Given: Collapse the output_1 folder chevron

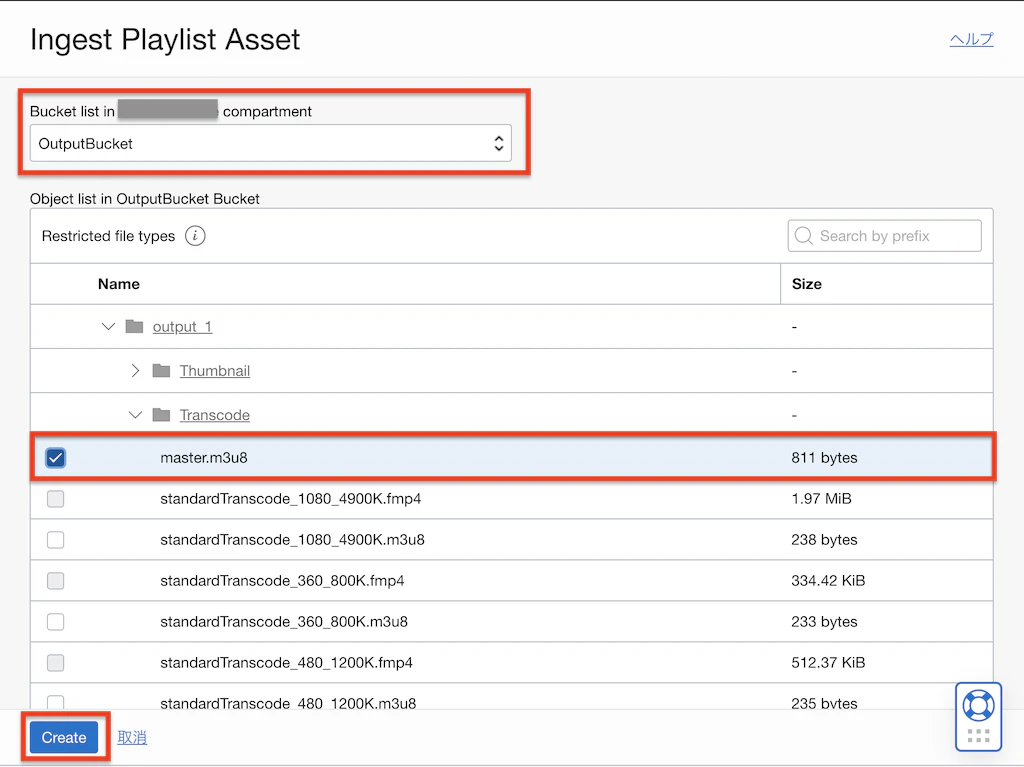Looking at the screenshot, I should [108, 326].
